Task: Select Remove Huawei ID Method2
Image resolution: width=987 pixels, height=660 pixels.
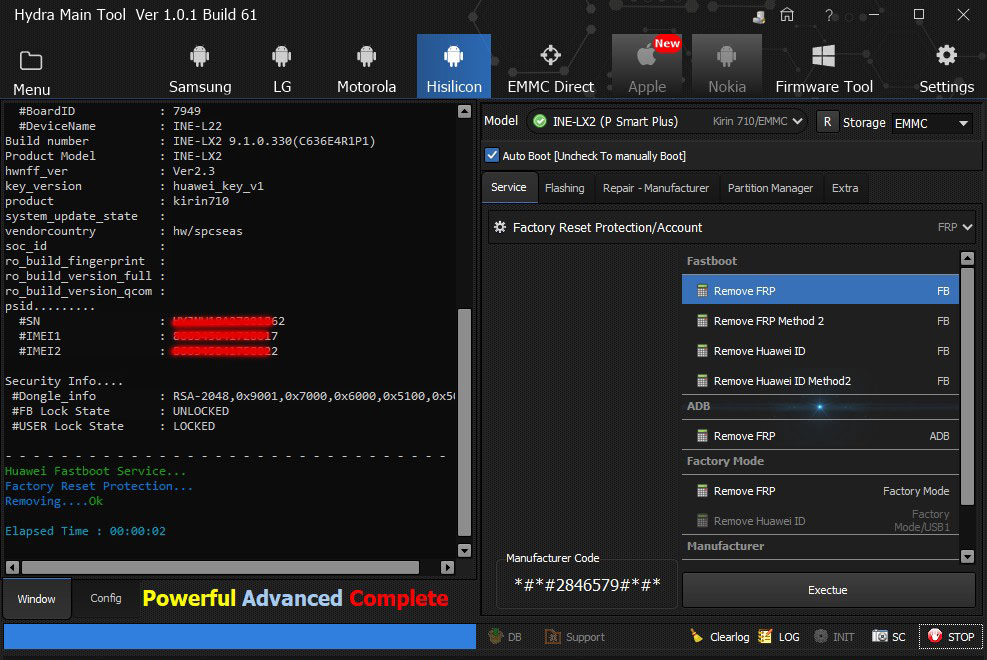Action: (820, 381)
